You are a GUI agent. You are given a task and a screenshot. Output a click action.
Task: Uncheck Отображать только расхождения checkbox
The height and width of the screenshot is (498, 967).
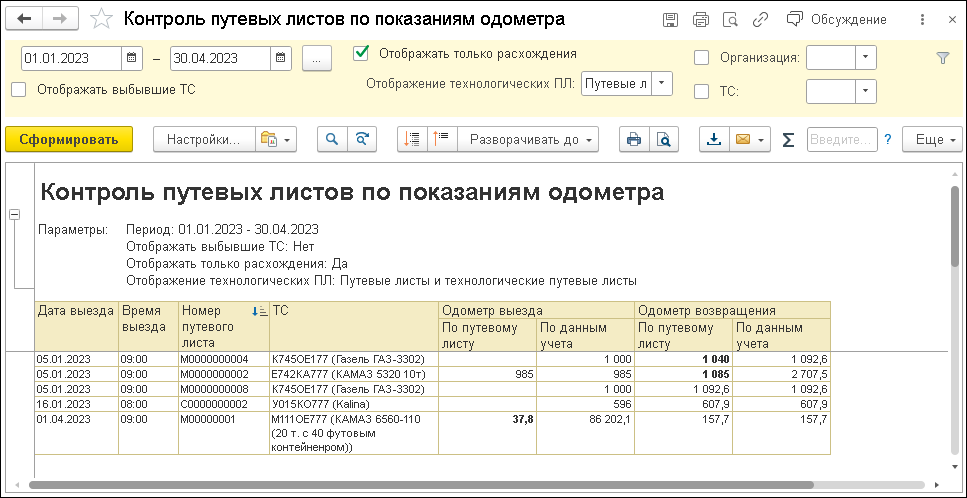[x=361, y=54]
